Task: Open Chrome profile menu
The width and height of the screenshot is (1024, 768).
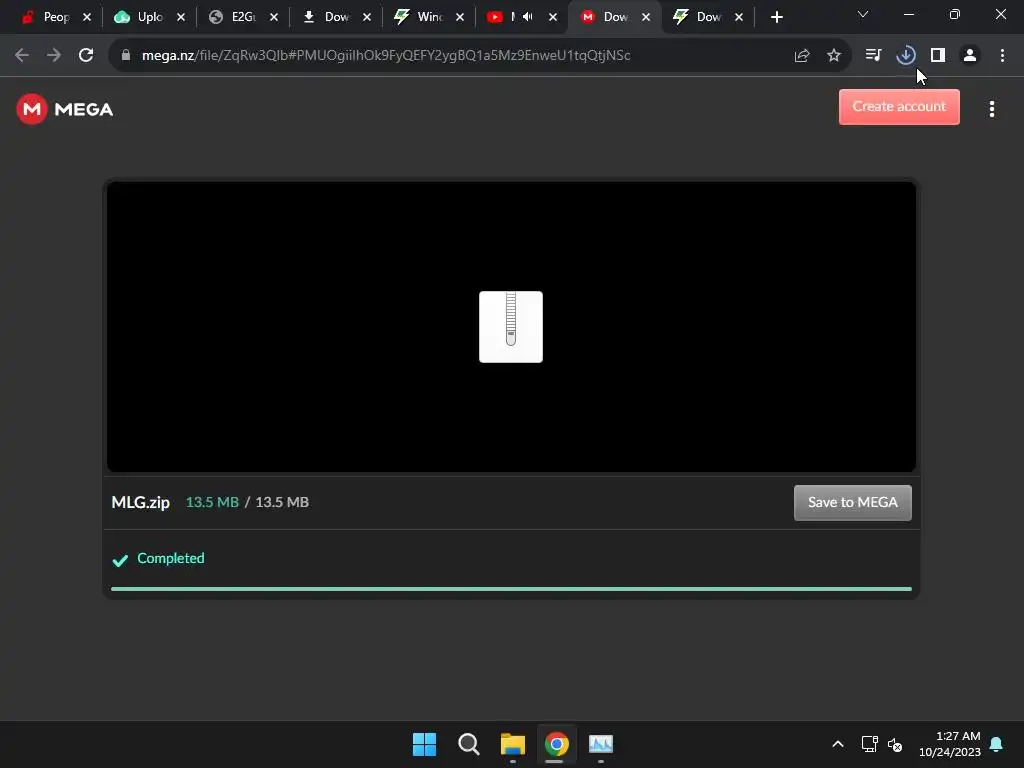Action: tap(970, 56)
